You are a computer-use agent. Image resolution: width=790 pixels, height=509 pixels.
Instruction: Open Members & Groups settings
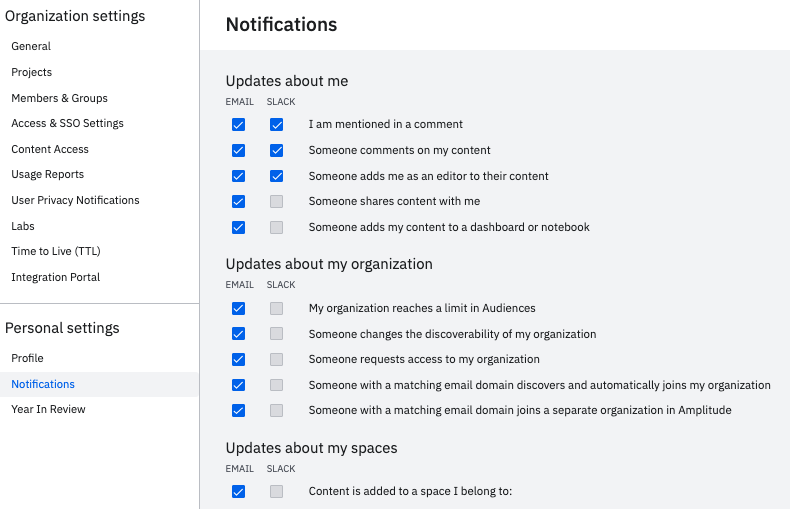click(59, 98)
